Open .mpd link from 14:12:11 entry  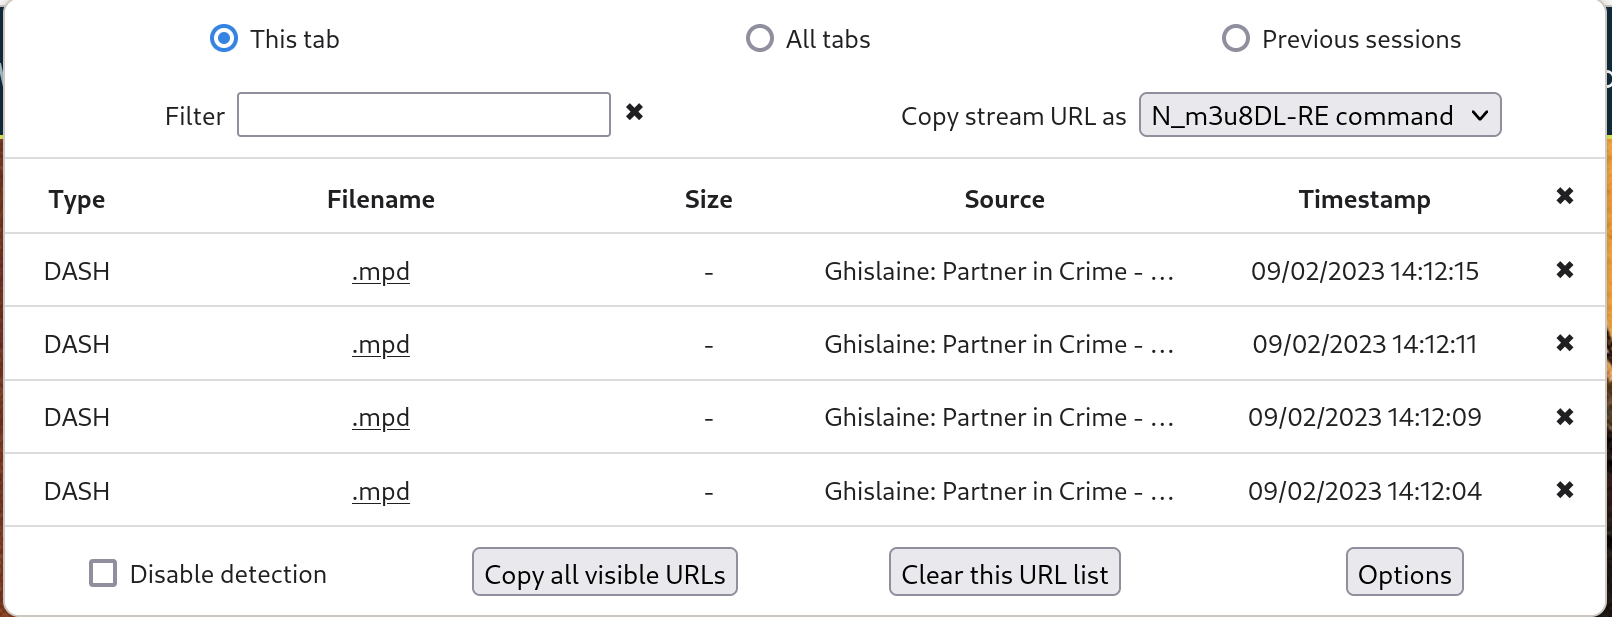(381, 345)
